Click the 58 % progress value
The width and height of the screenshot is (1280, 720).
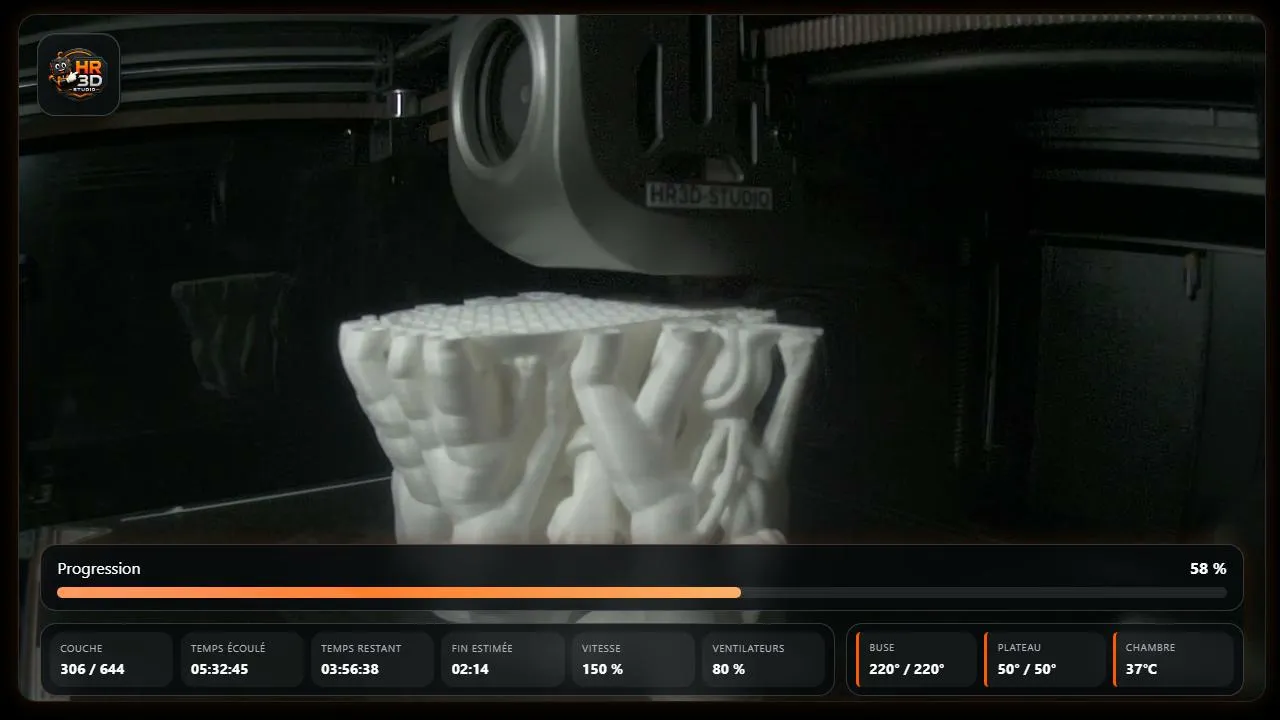click(x=1208, y=568)
